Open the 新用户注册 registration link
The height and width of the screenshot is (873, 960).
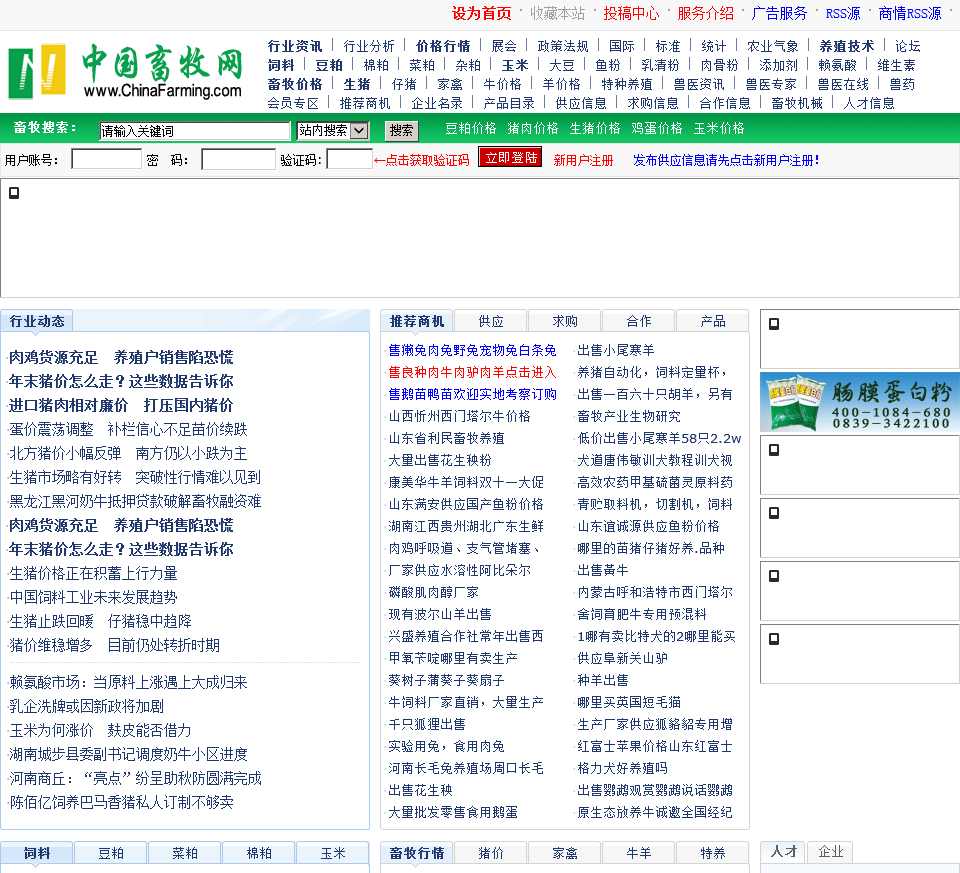click(583, 160)
